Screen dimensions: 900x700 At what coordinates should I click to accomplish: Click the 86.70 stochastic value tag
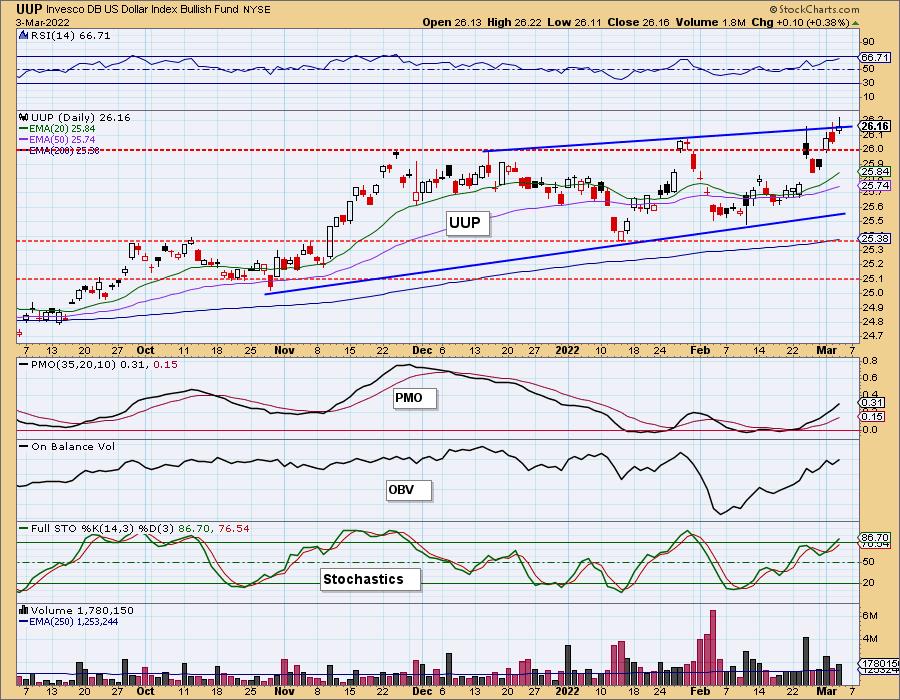point(875,538)
